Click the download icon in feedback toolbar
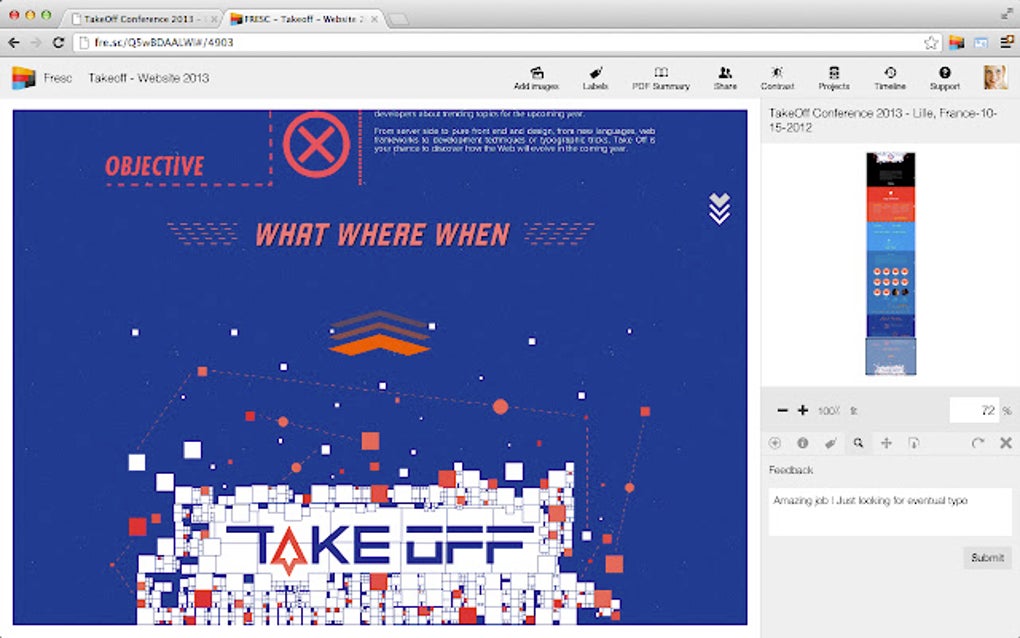This screenshot has width=1020, height=638. coord(913,443)
